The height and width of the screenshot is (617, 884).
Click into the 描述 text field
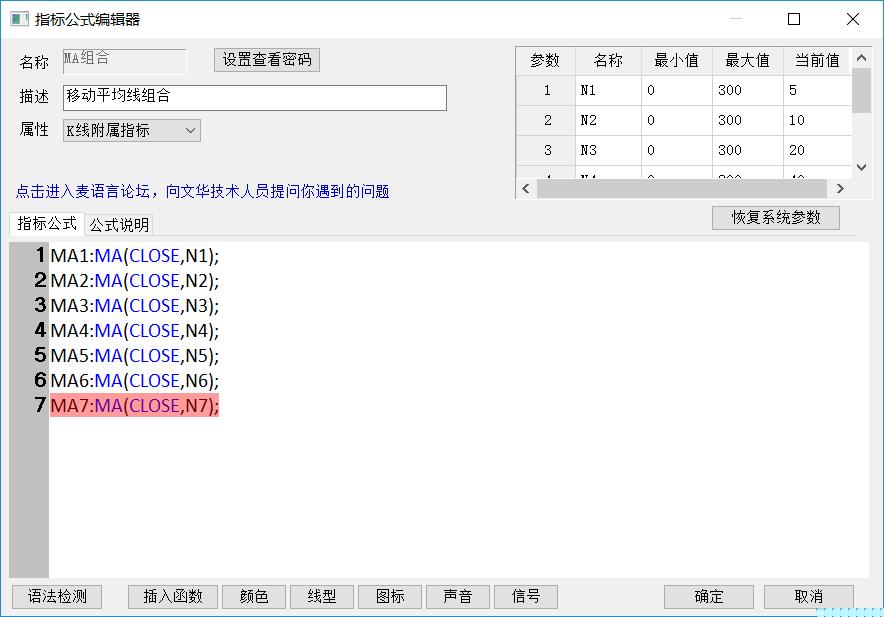[254, 97]
